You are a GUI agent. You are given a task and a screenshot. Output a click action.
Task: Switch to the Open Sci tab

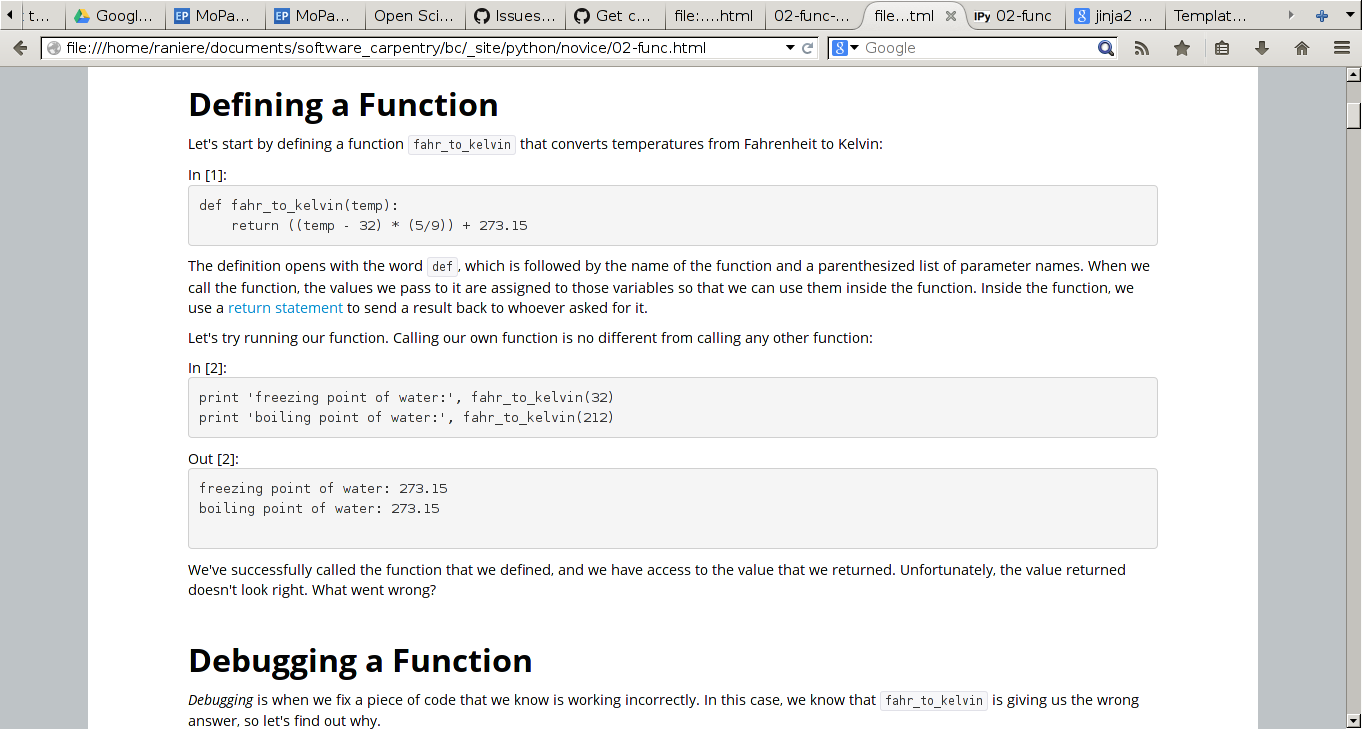coord(416,16)
